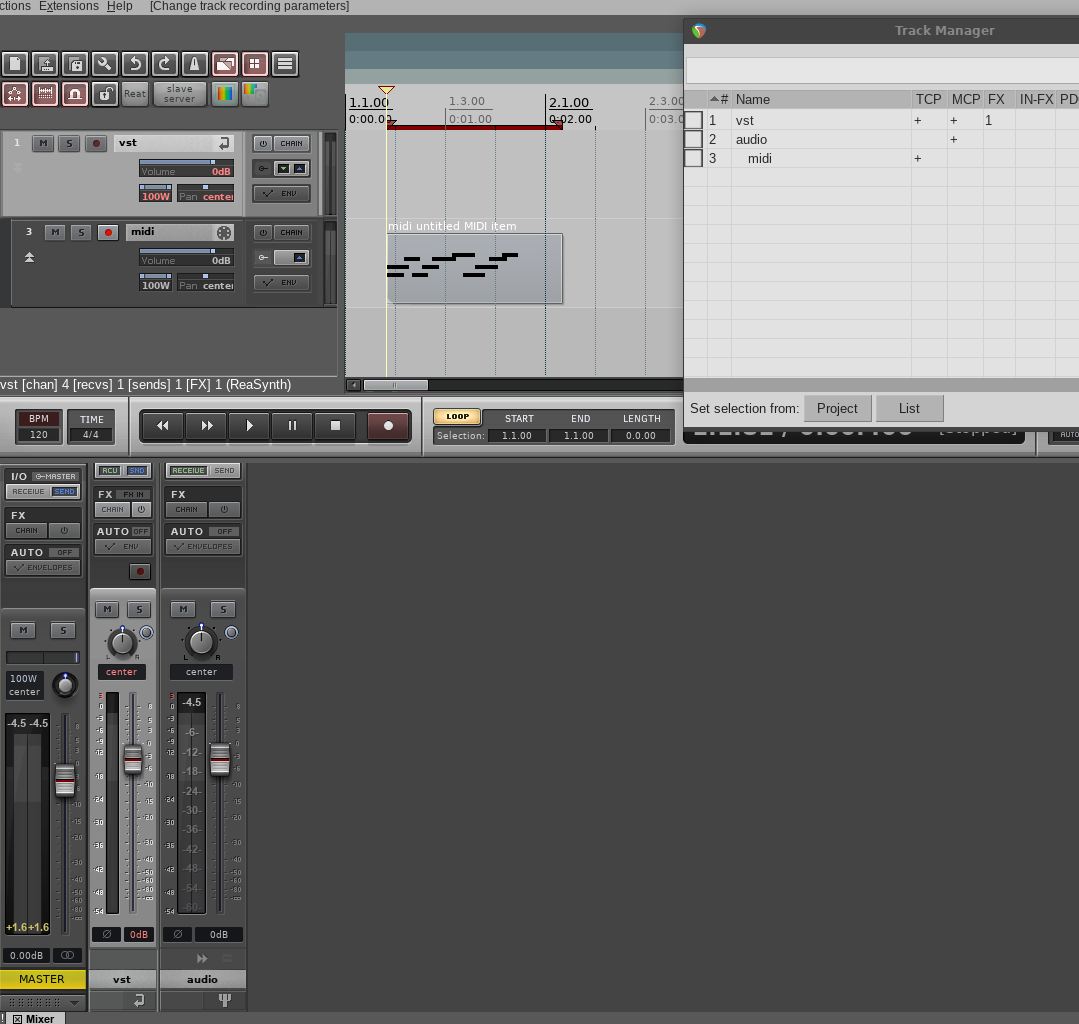
Task: Open the Help menu
Action: pos(120,6)
